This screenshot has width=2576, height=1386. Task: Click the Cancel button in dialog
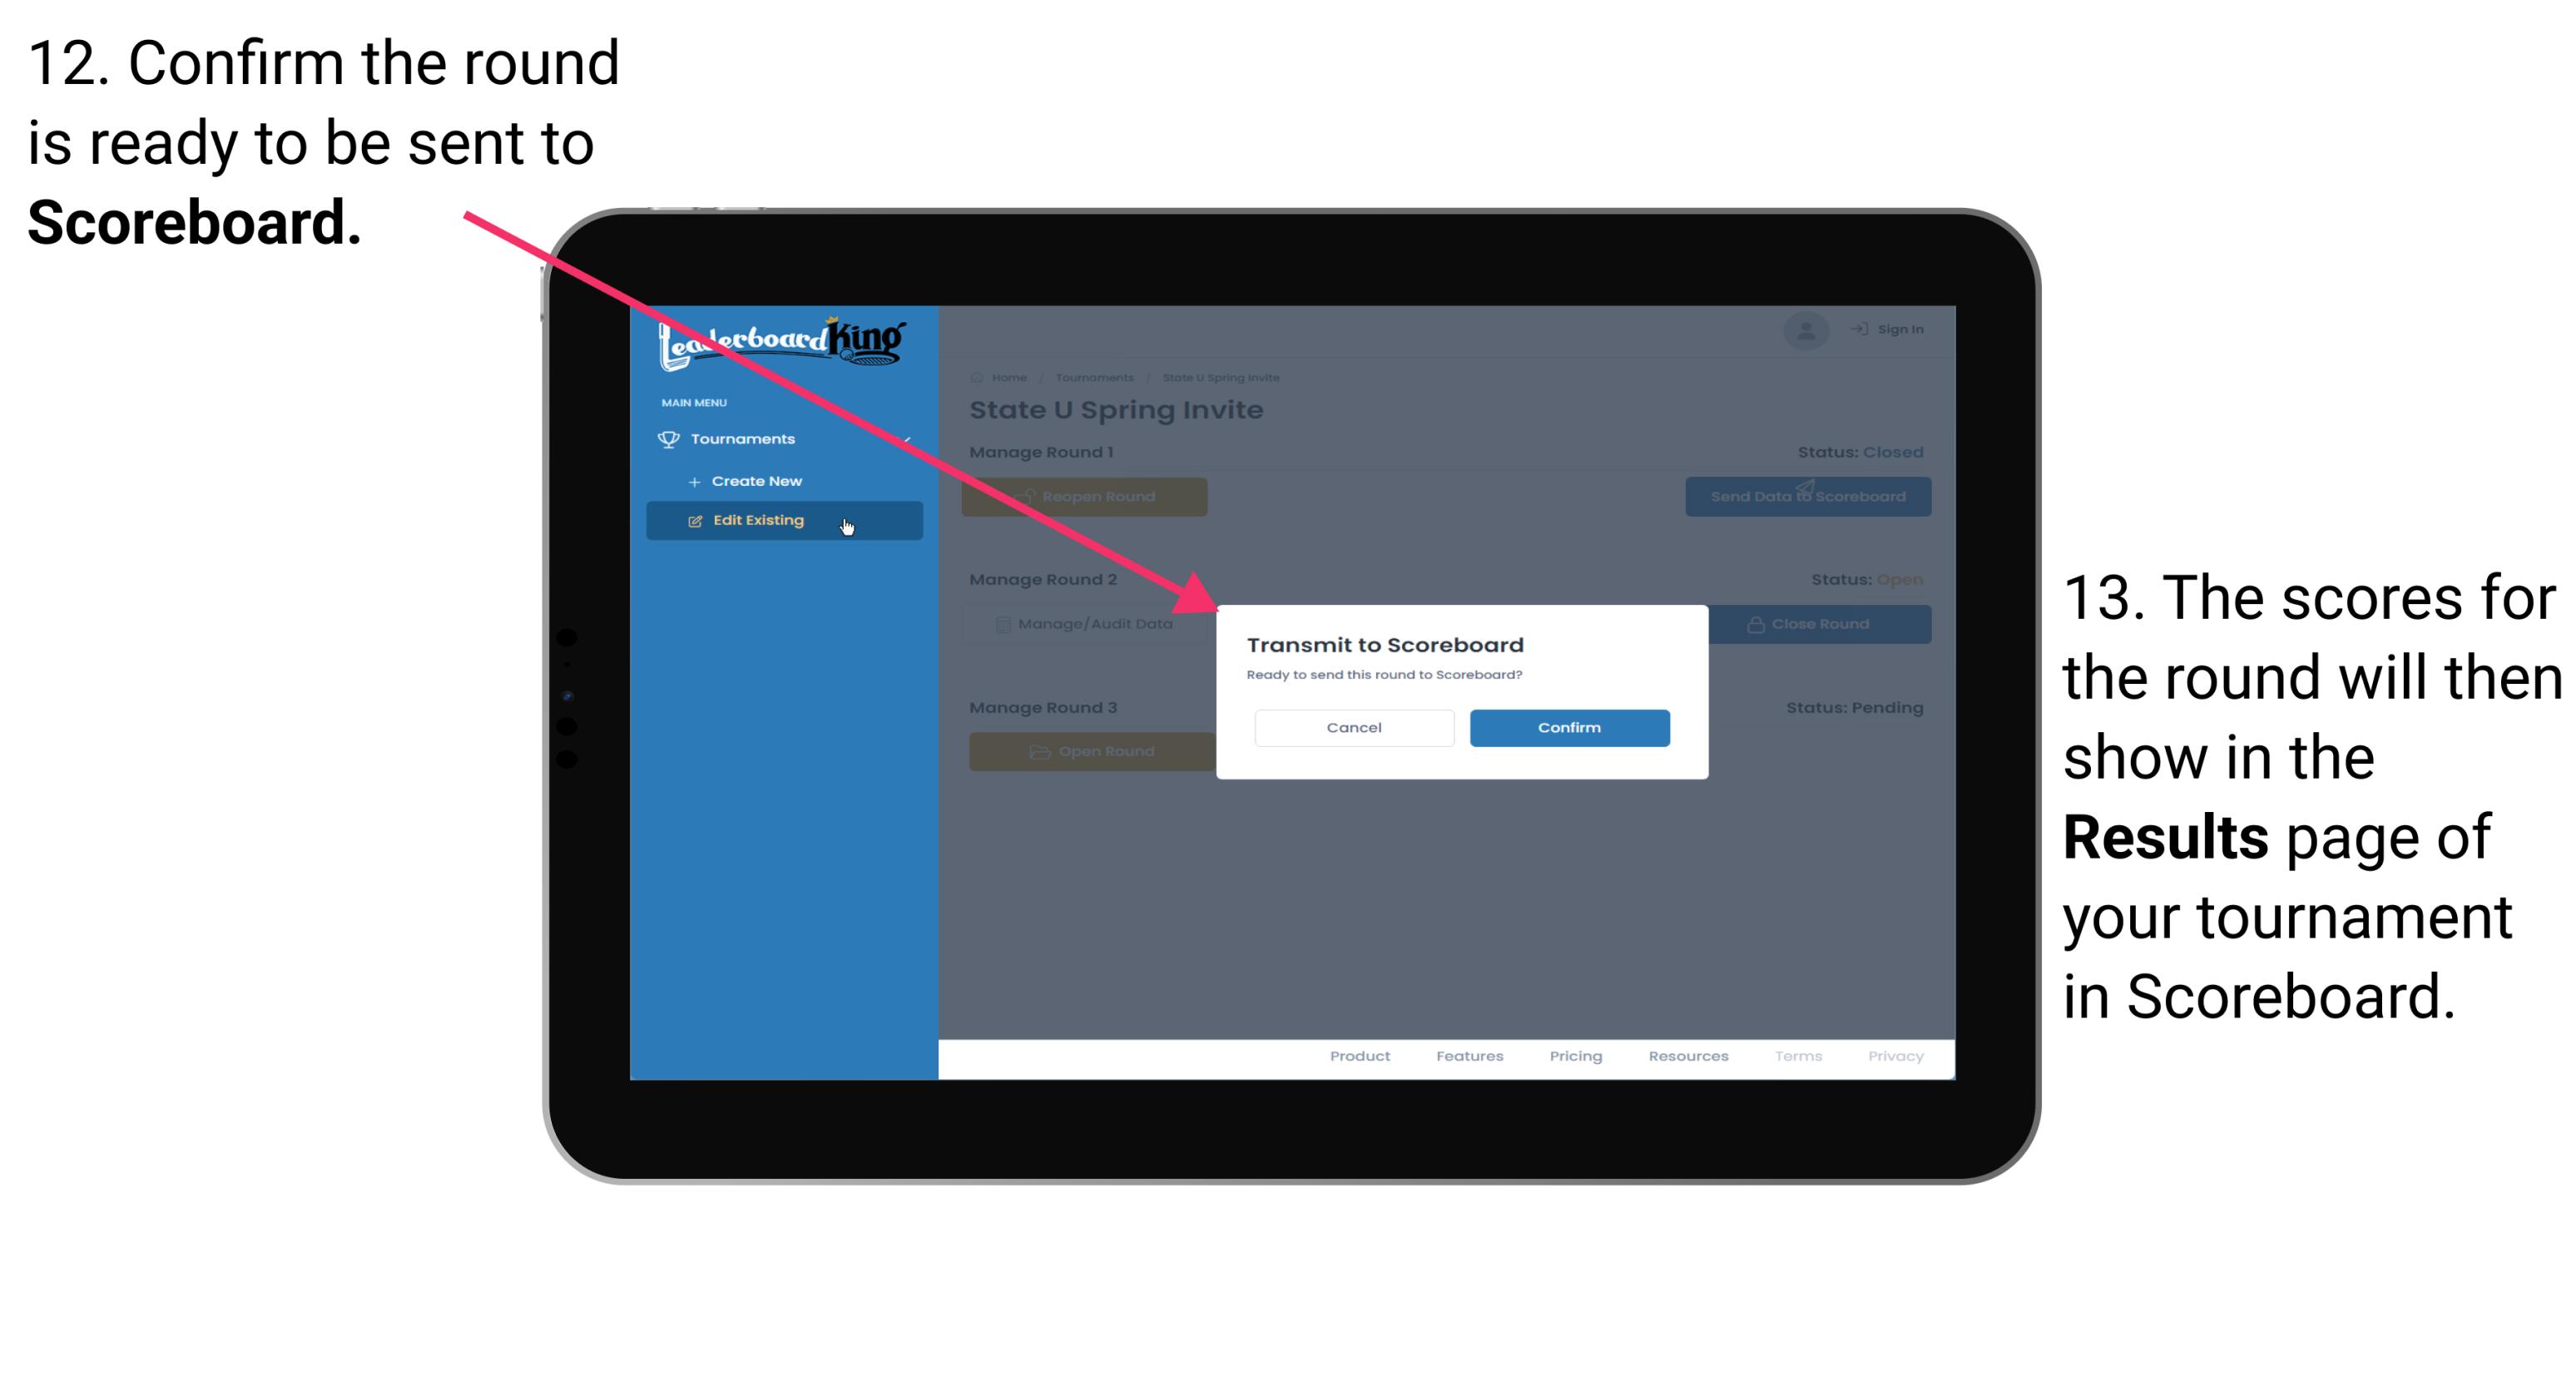tap(1354, 727)
